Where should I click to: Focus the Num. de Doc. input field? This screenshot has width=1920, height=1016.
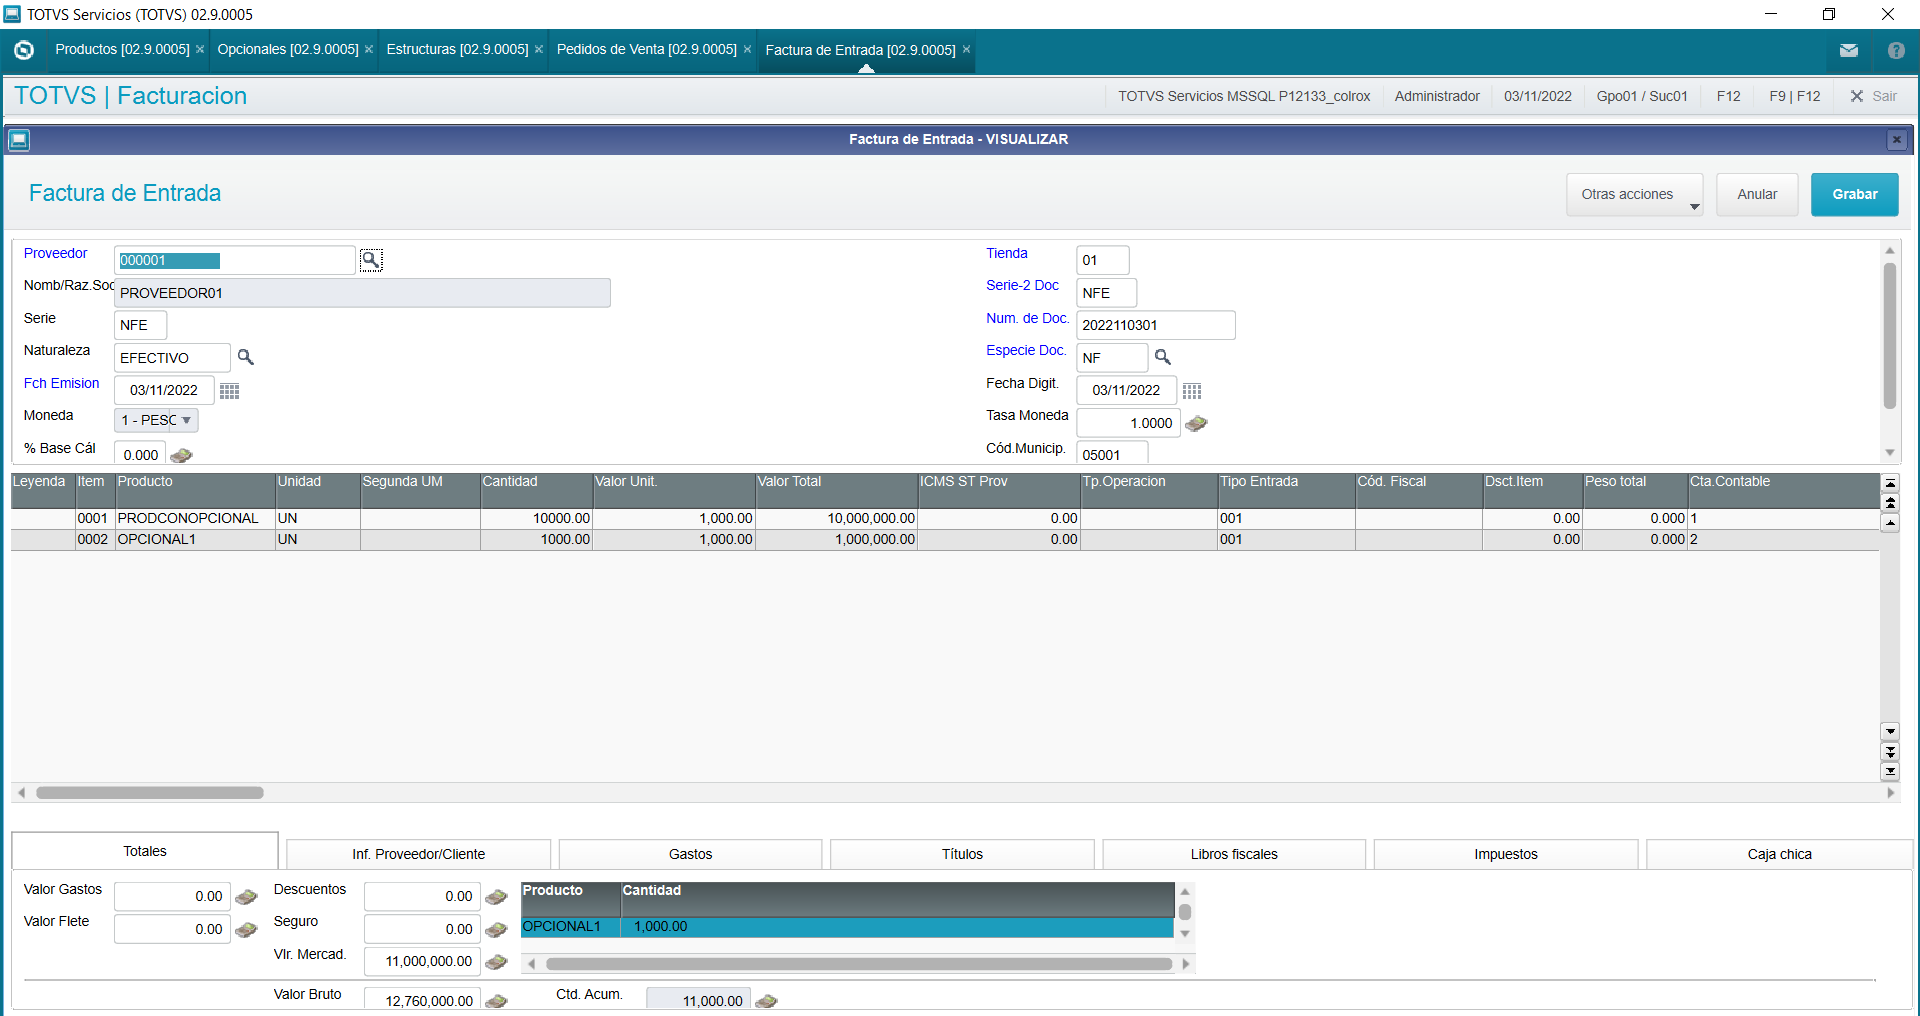tap(1156, 326)
